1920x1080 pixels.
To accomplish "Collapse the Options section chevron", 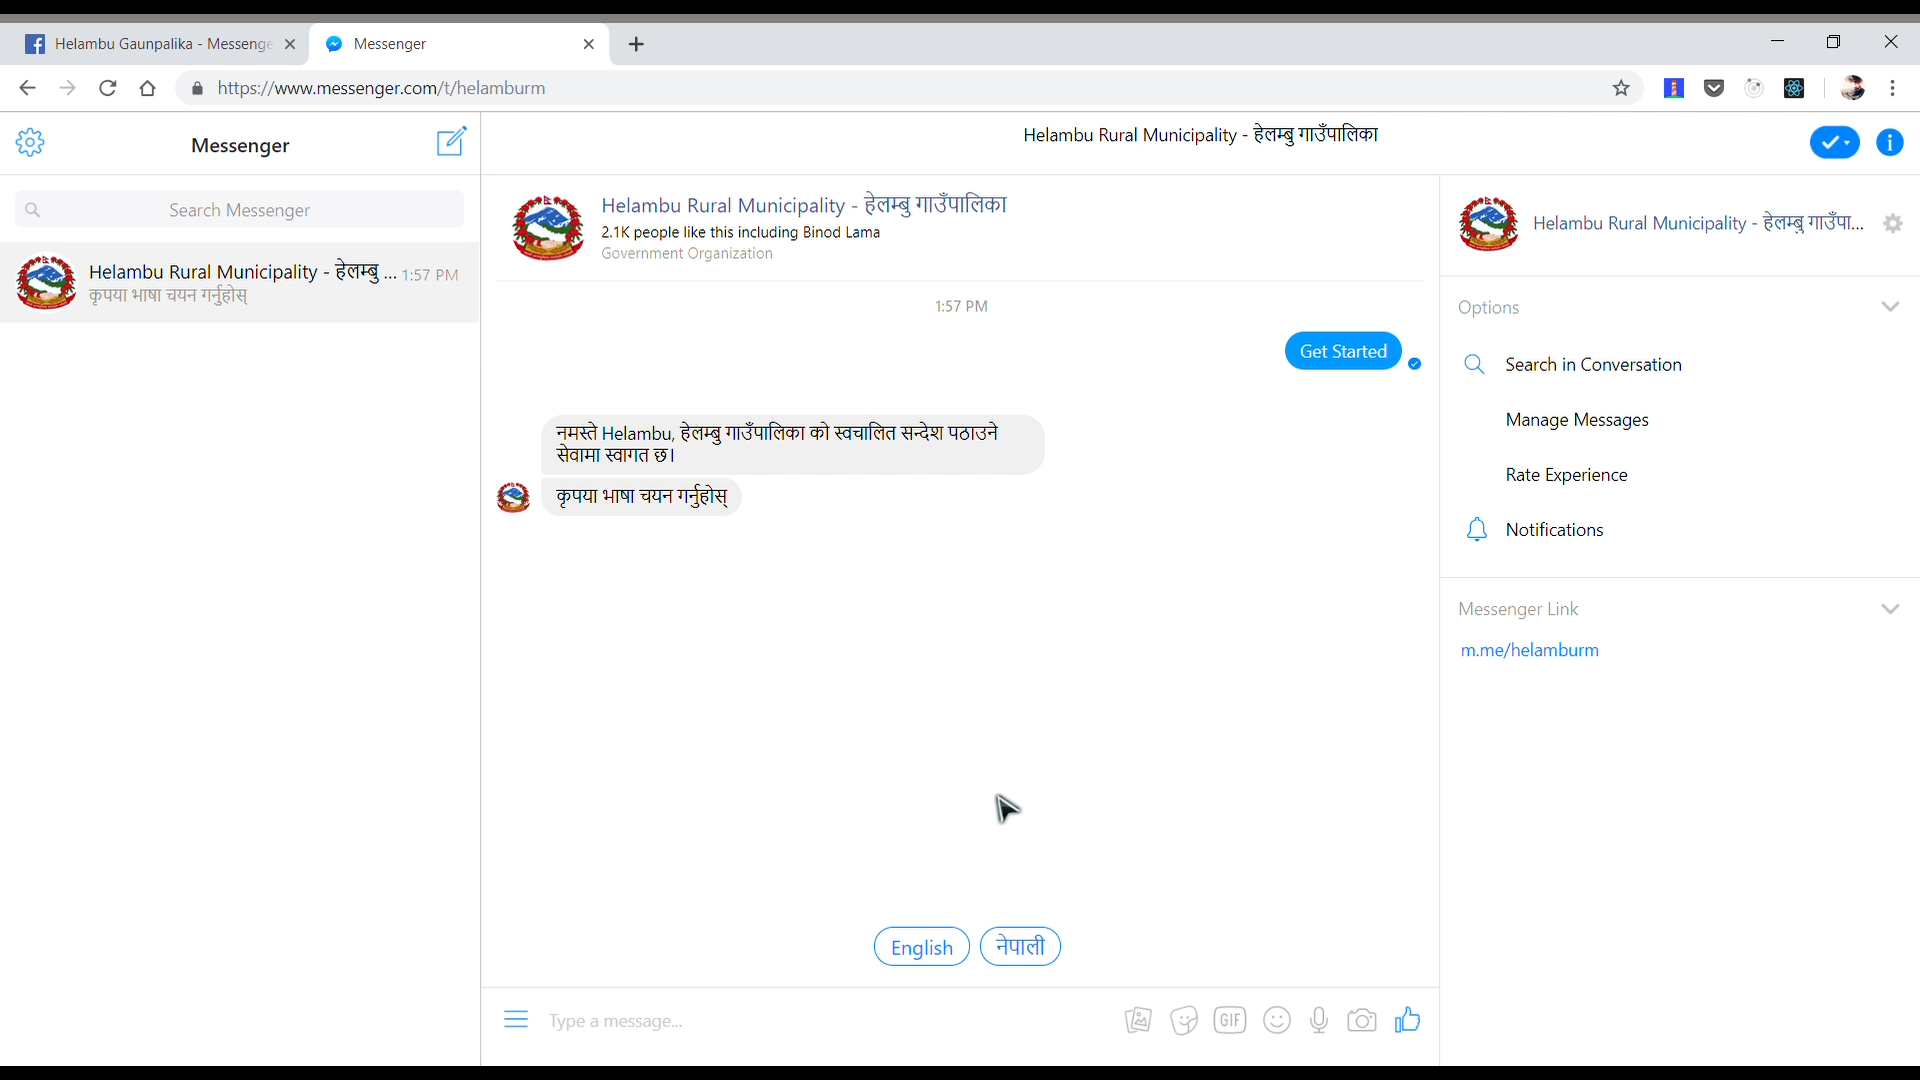I will [1890, 307].
